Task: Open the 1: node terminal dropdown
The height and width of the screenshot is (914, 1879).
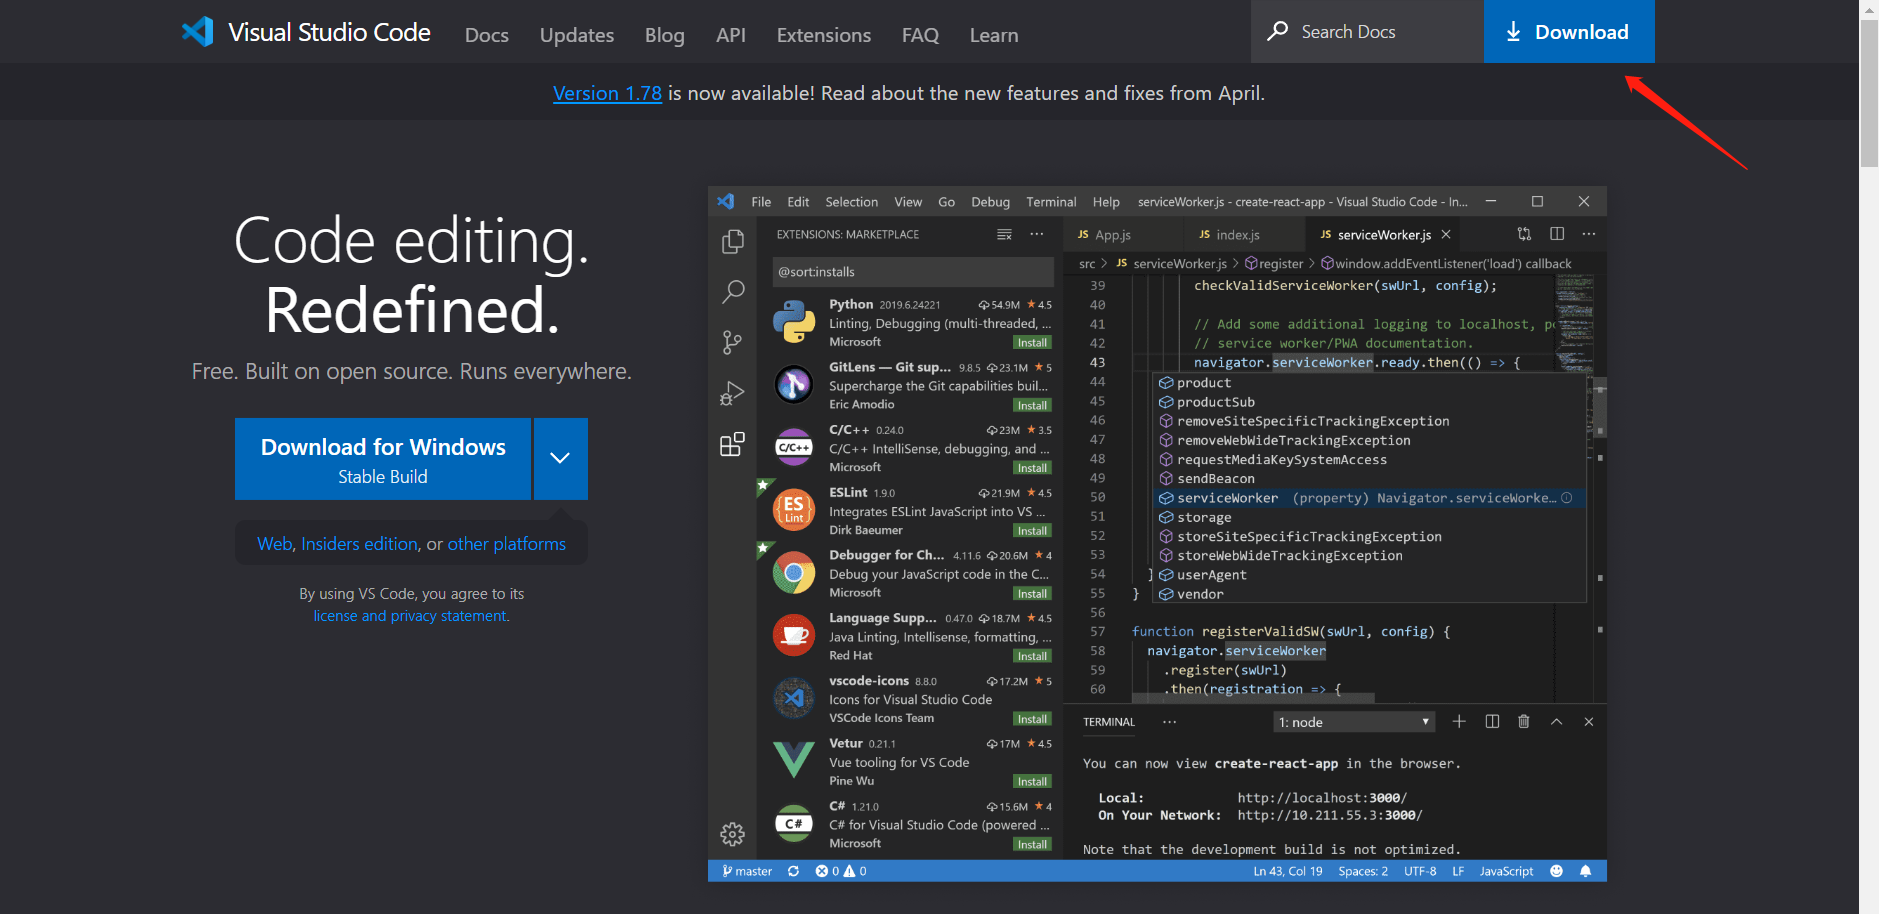Action: [1354, 722]
